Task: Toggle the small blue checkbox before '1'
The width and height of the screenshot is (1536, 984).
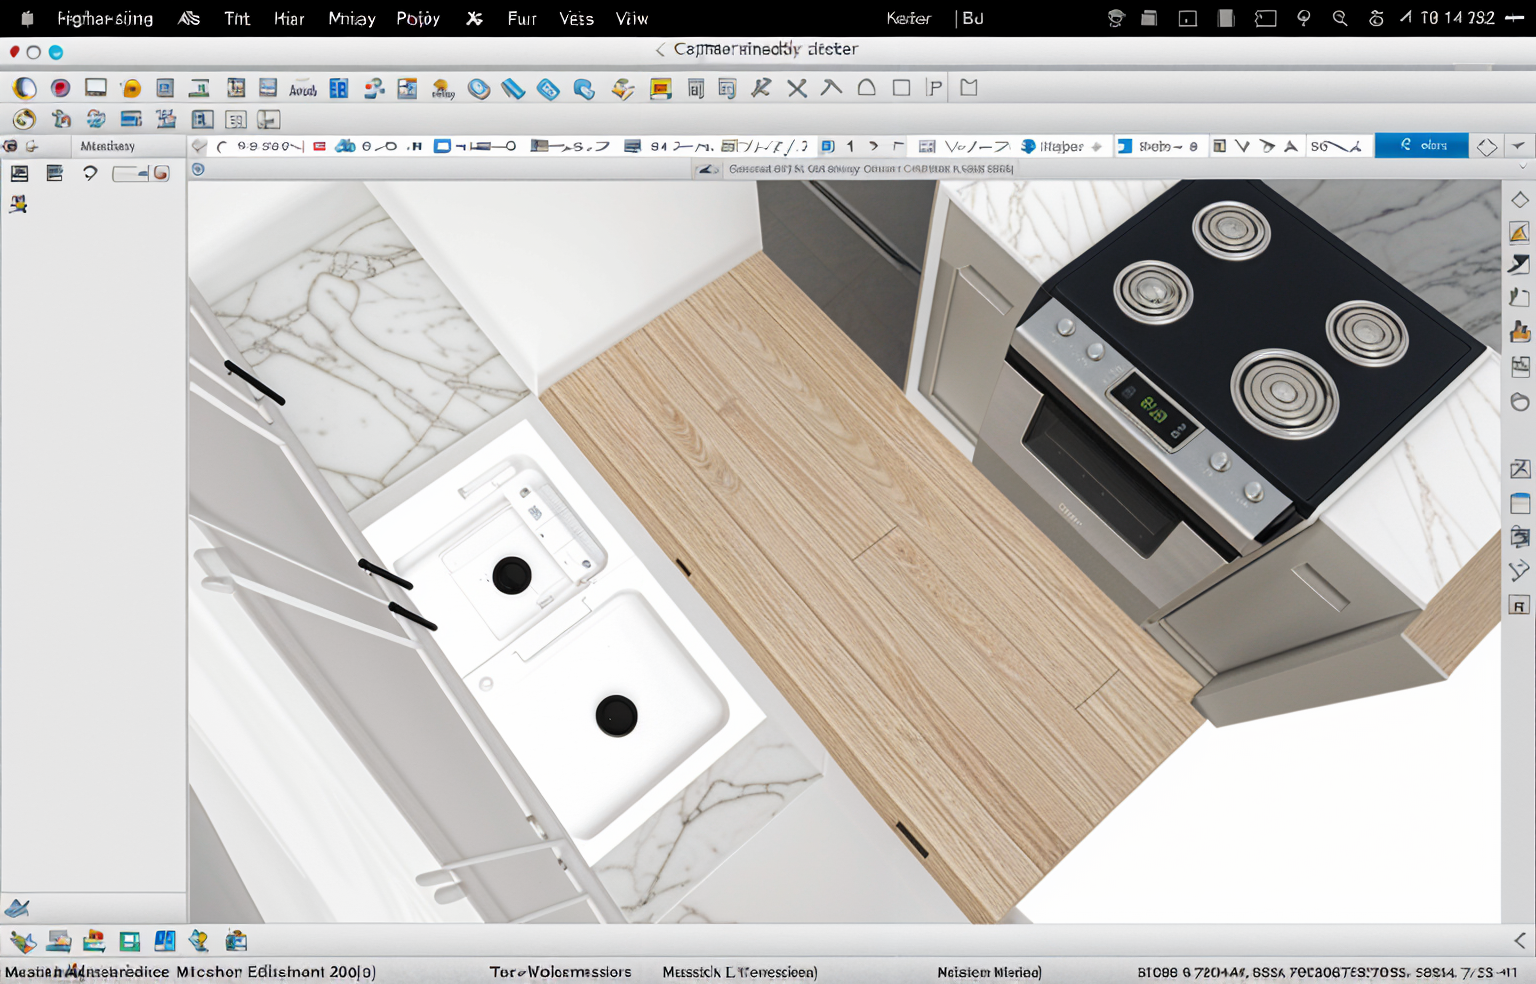Action: coord(827,146)
